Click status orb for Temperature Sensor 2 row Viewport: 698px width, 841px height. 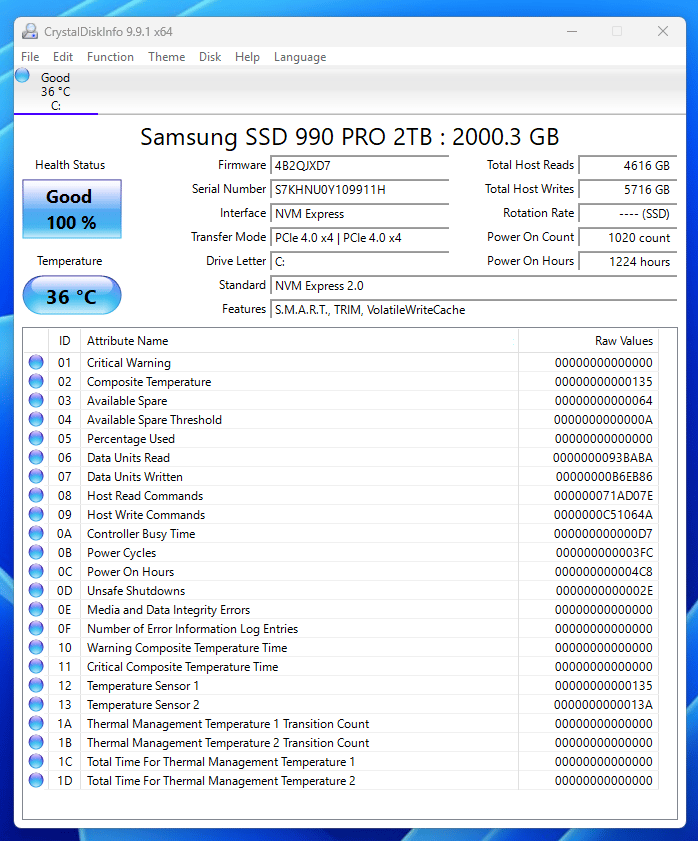[36, 704]
